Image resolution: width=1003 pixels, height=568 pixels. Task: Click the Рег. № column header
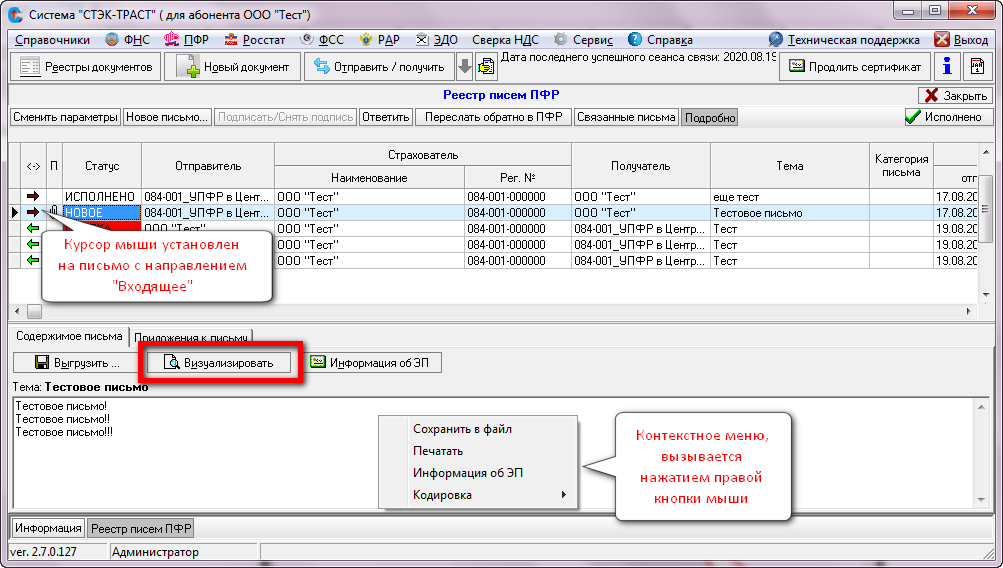[x=517, y=178]
